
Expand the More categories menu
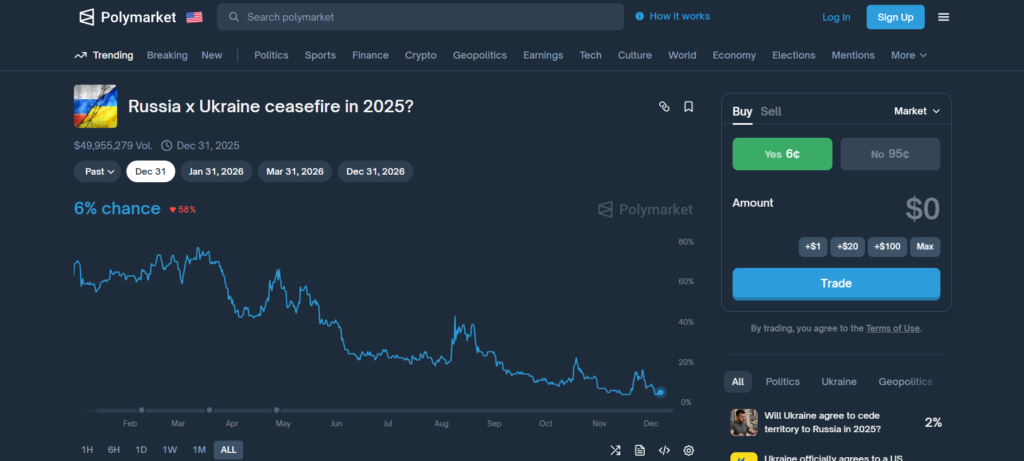(908, 55)
